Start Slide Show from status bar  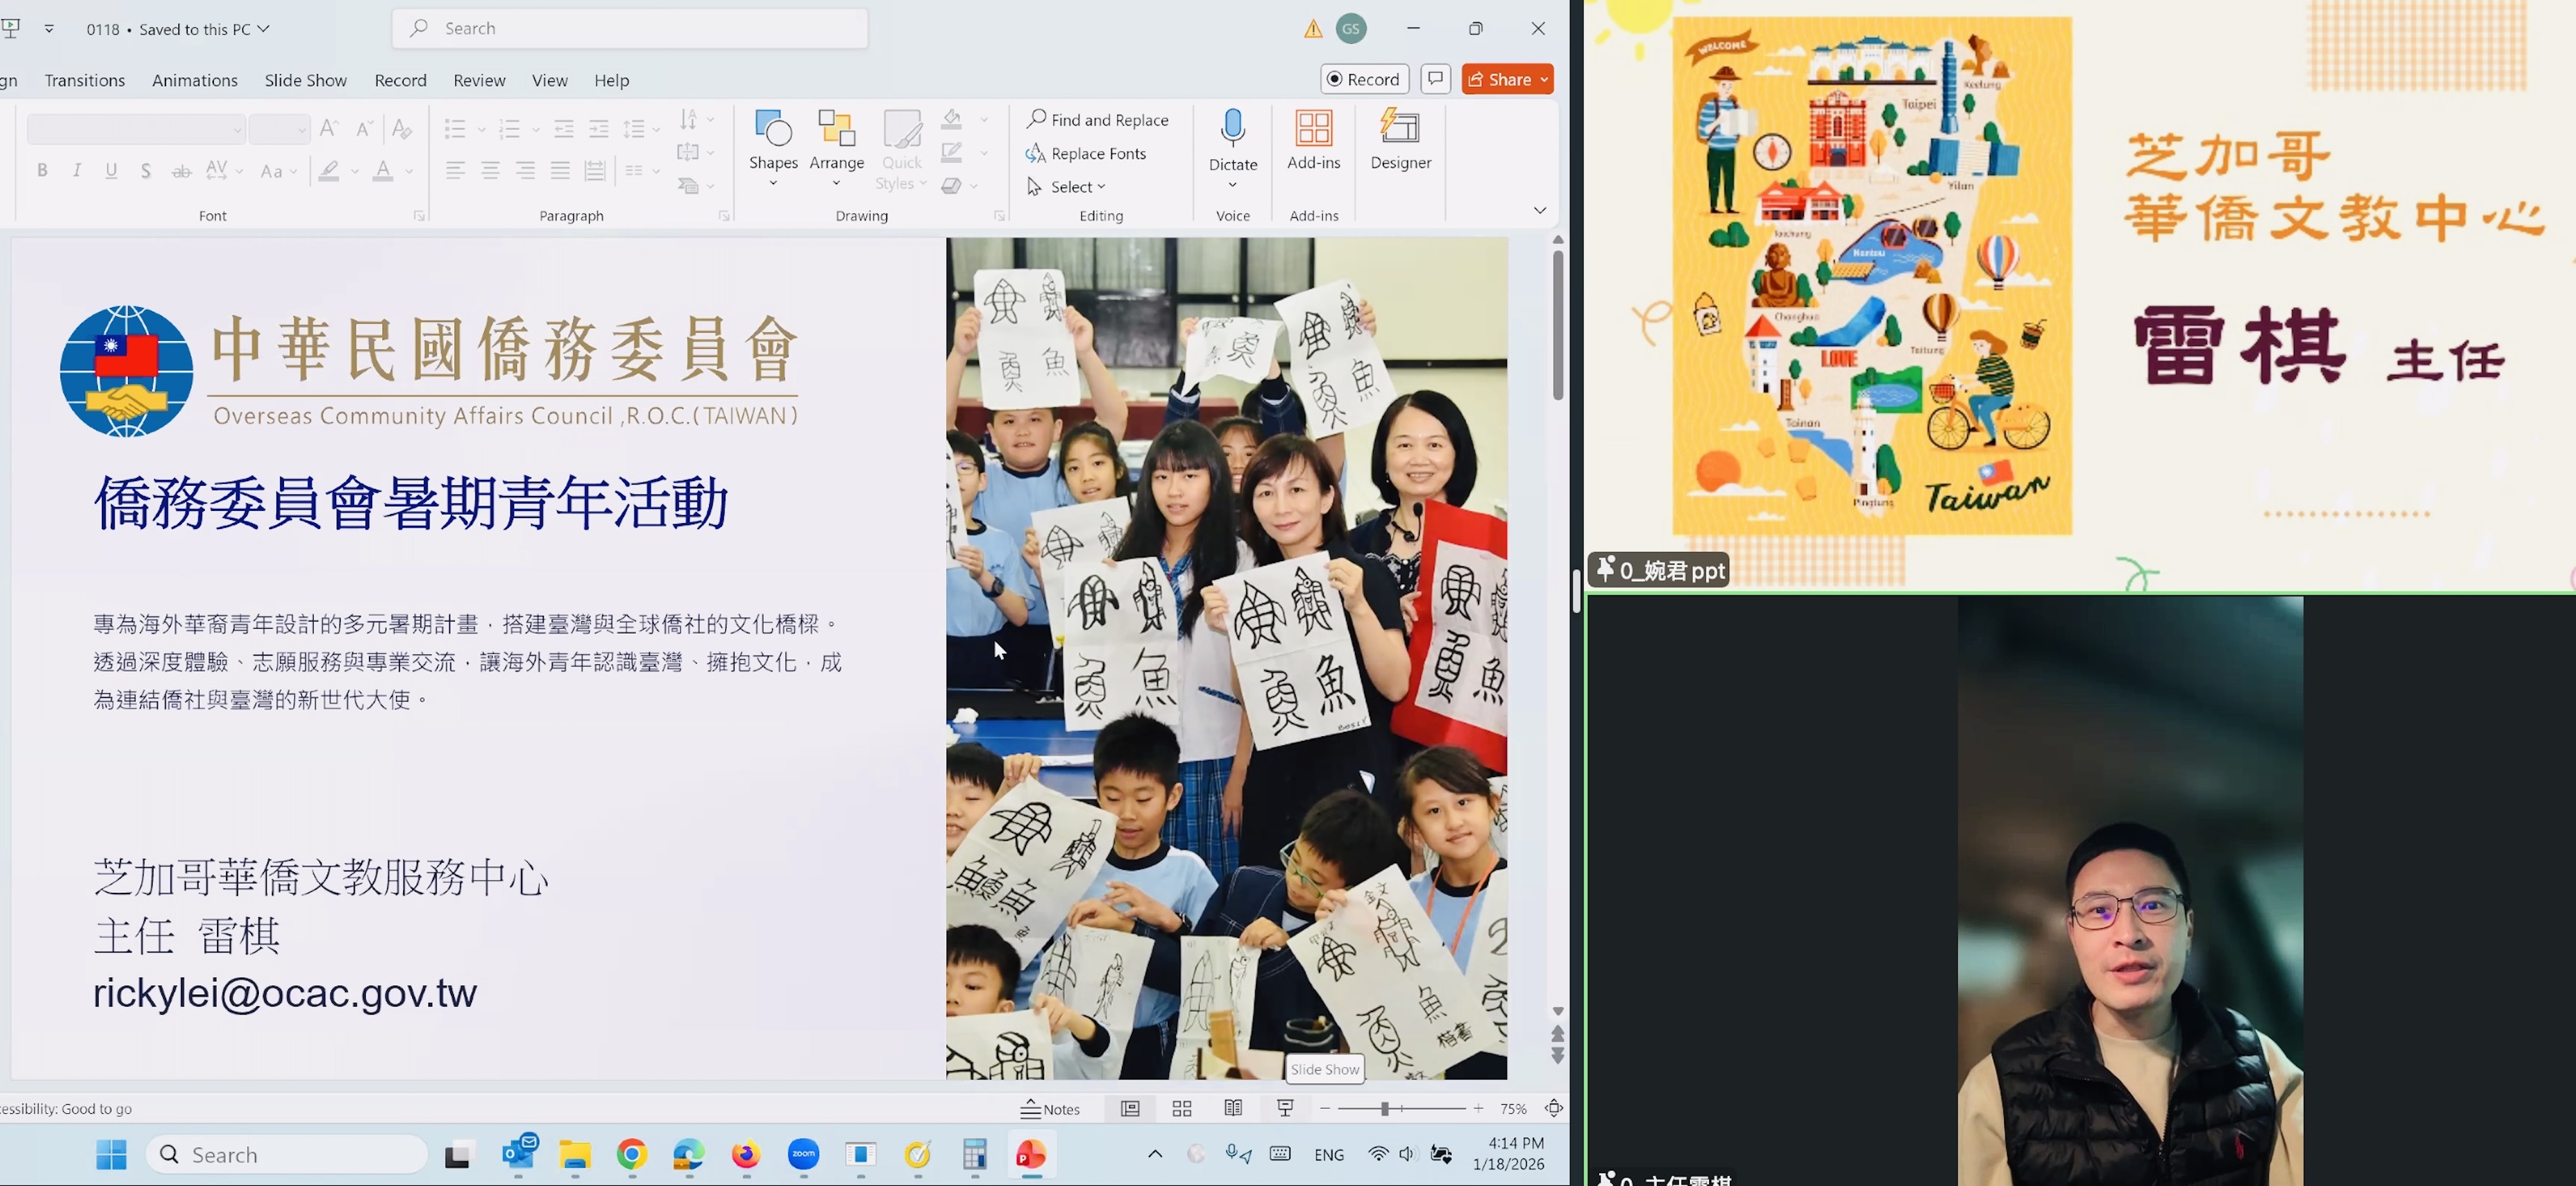click(1284, 1108)
